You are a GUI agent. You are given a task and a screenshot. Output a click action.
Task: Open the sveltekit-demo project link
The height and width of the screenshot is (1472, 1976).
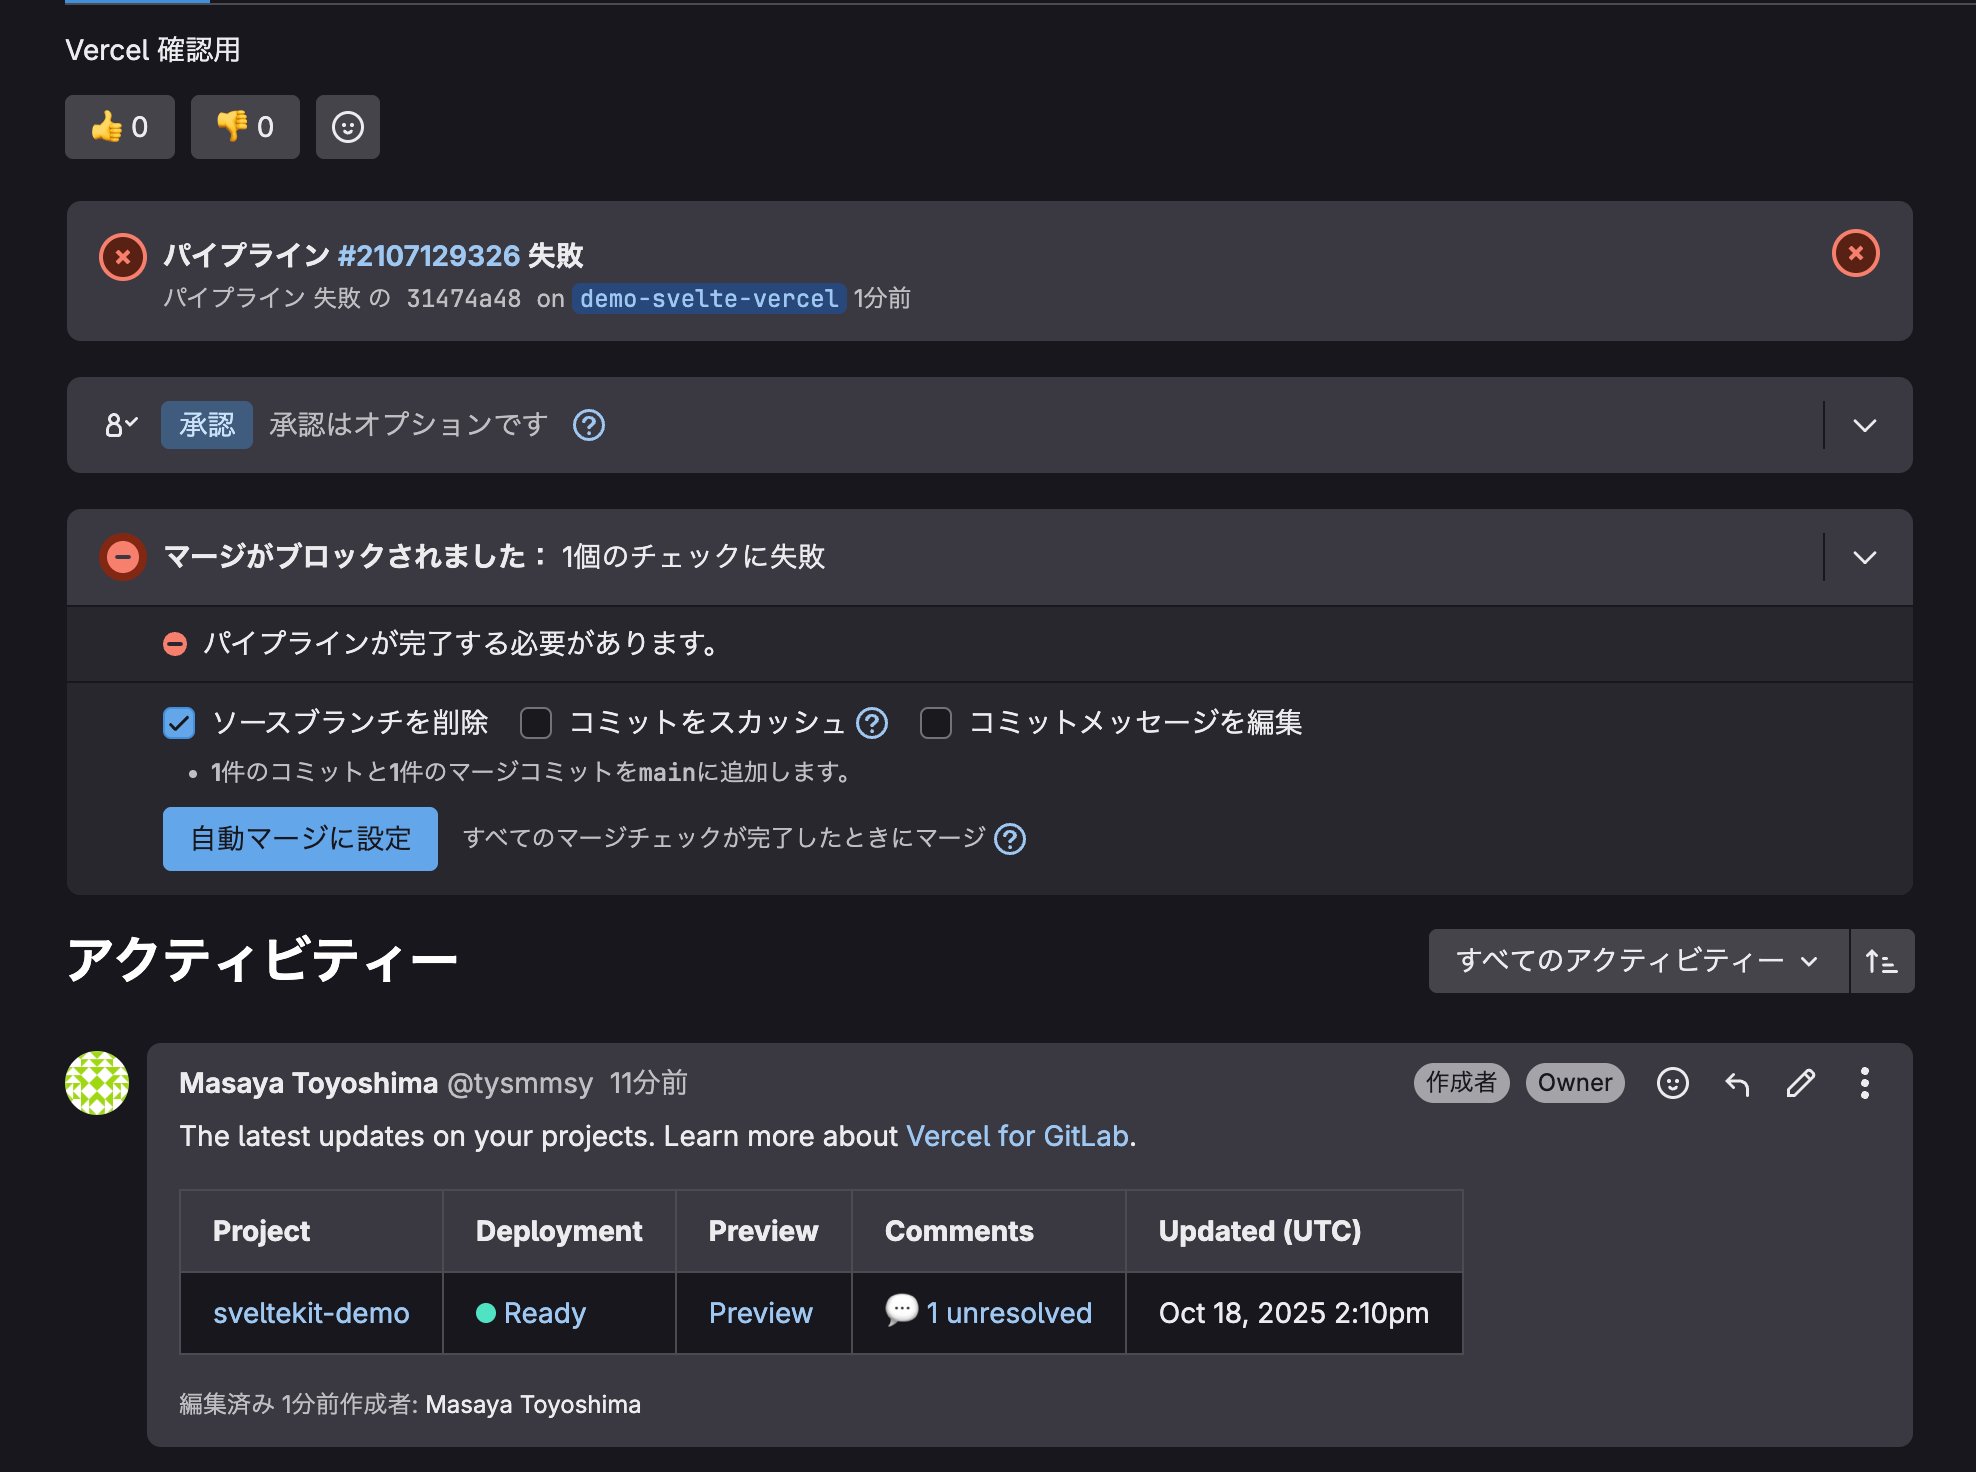click(x=311, y=1313)
